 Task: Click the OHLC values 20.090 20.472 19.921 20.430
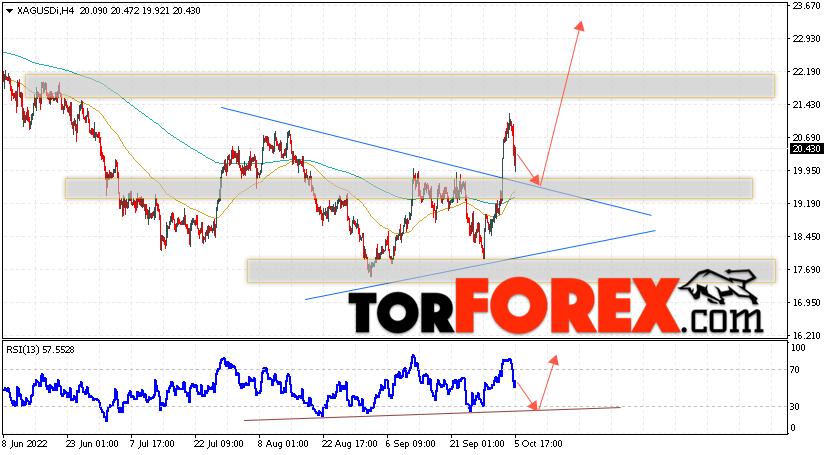tap(140, 11)
